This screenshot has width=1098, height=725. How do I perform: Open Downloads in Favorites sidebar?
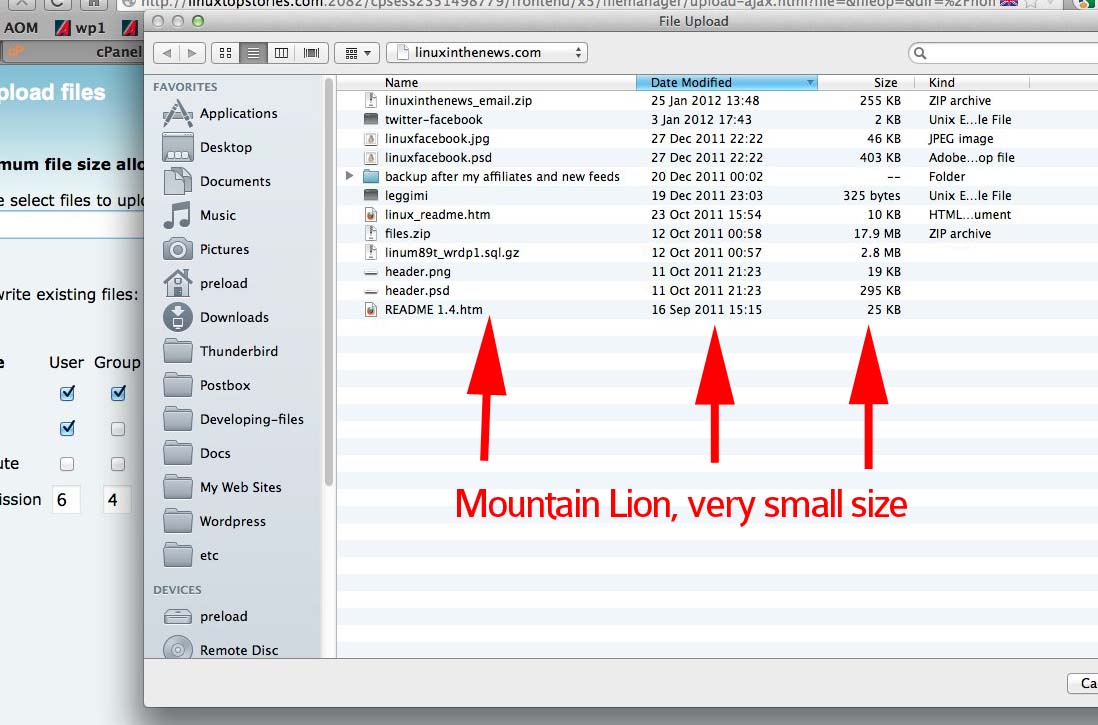coord(216,317)
